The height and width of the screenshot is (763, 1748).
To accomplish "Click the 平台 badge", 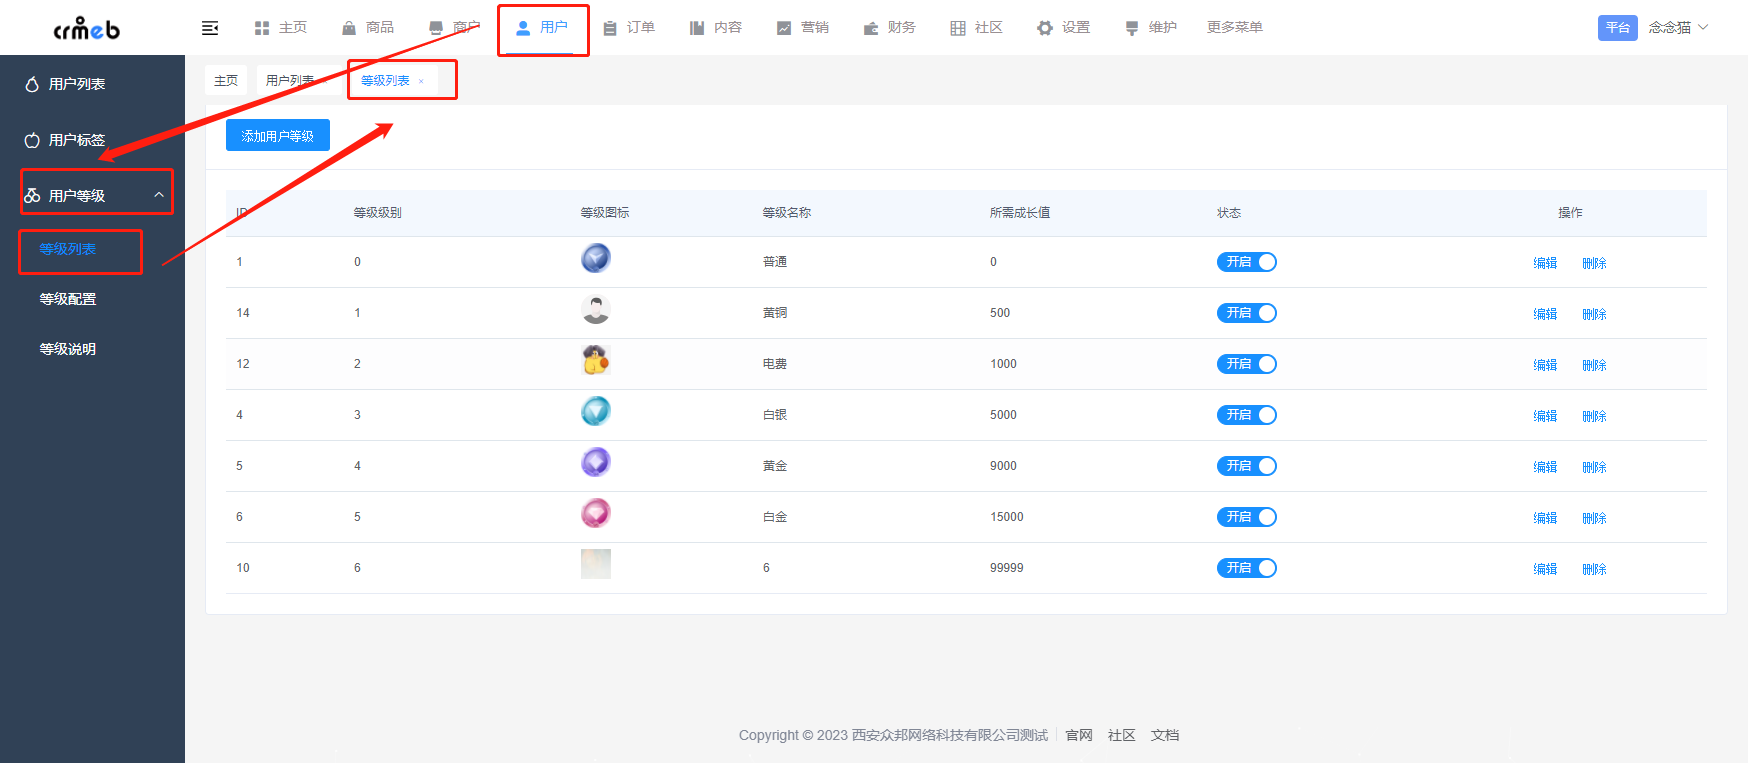I will (1618, 28).
